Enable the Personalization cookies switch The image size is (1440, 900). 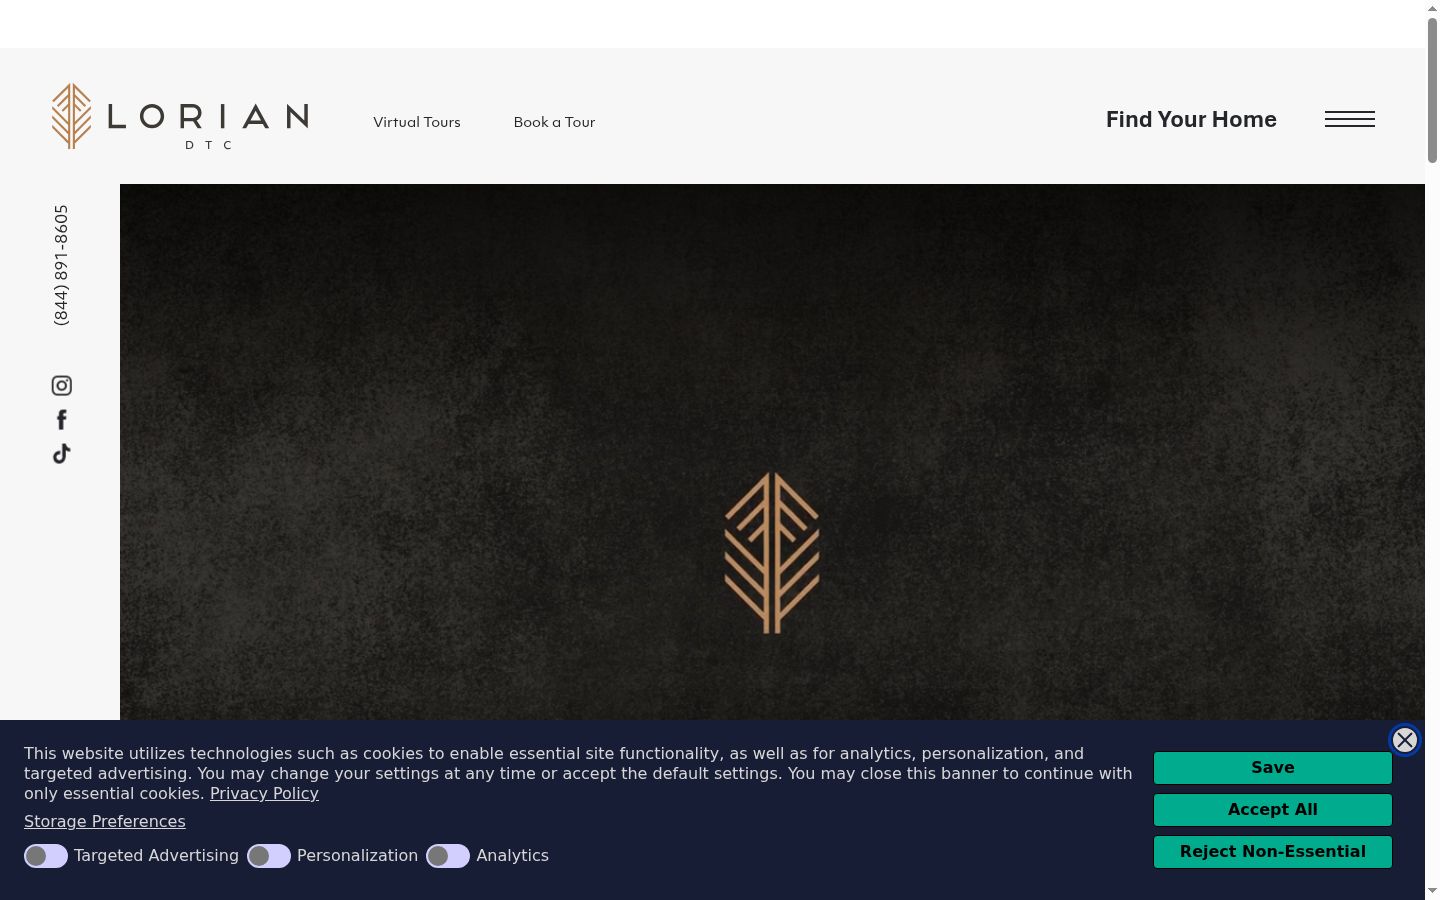click(269, 856)
